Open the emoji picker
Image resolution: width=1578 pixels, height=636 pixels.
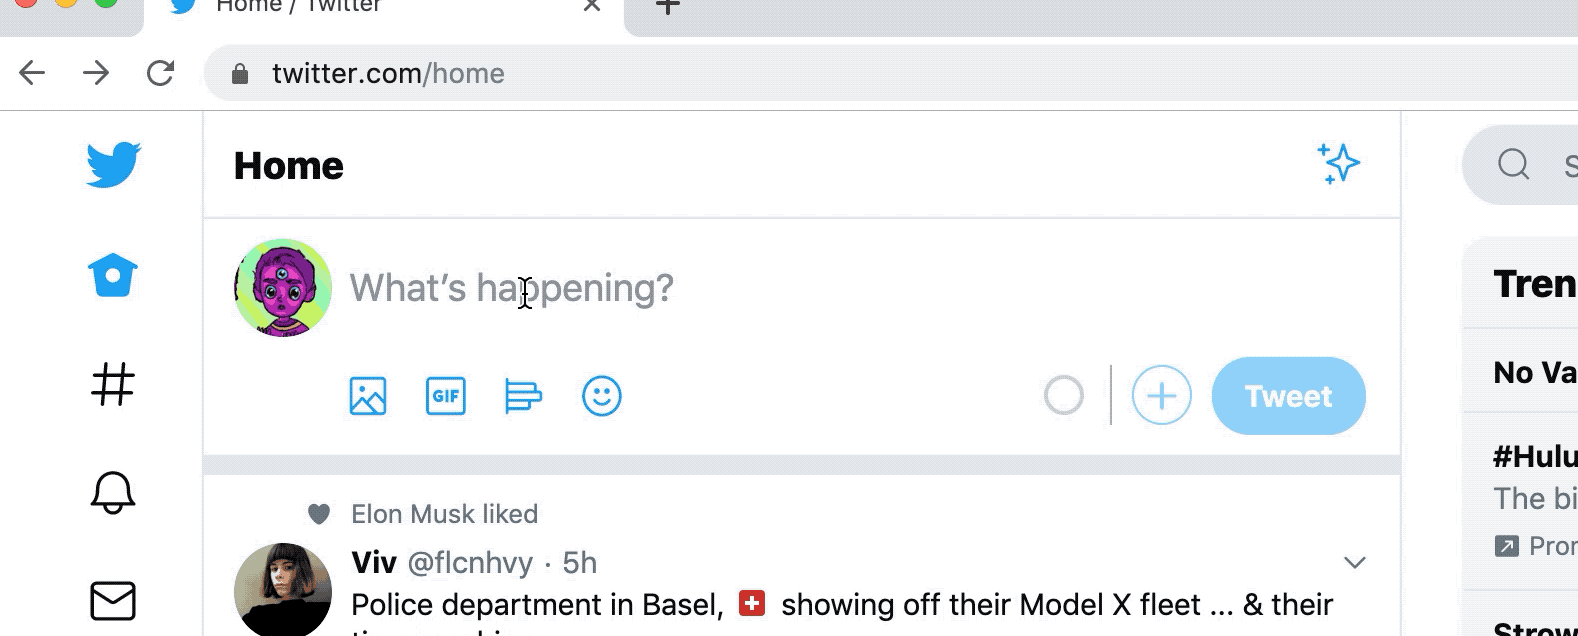(602, 396)
